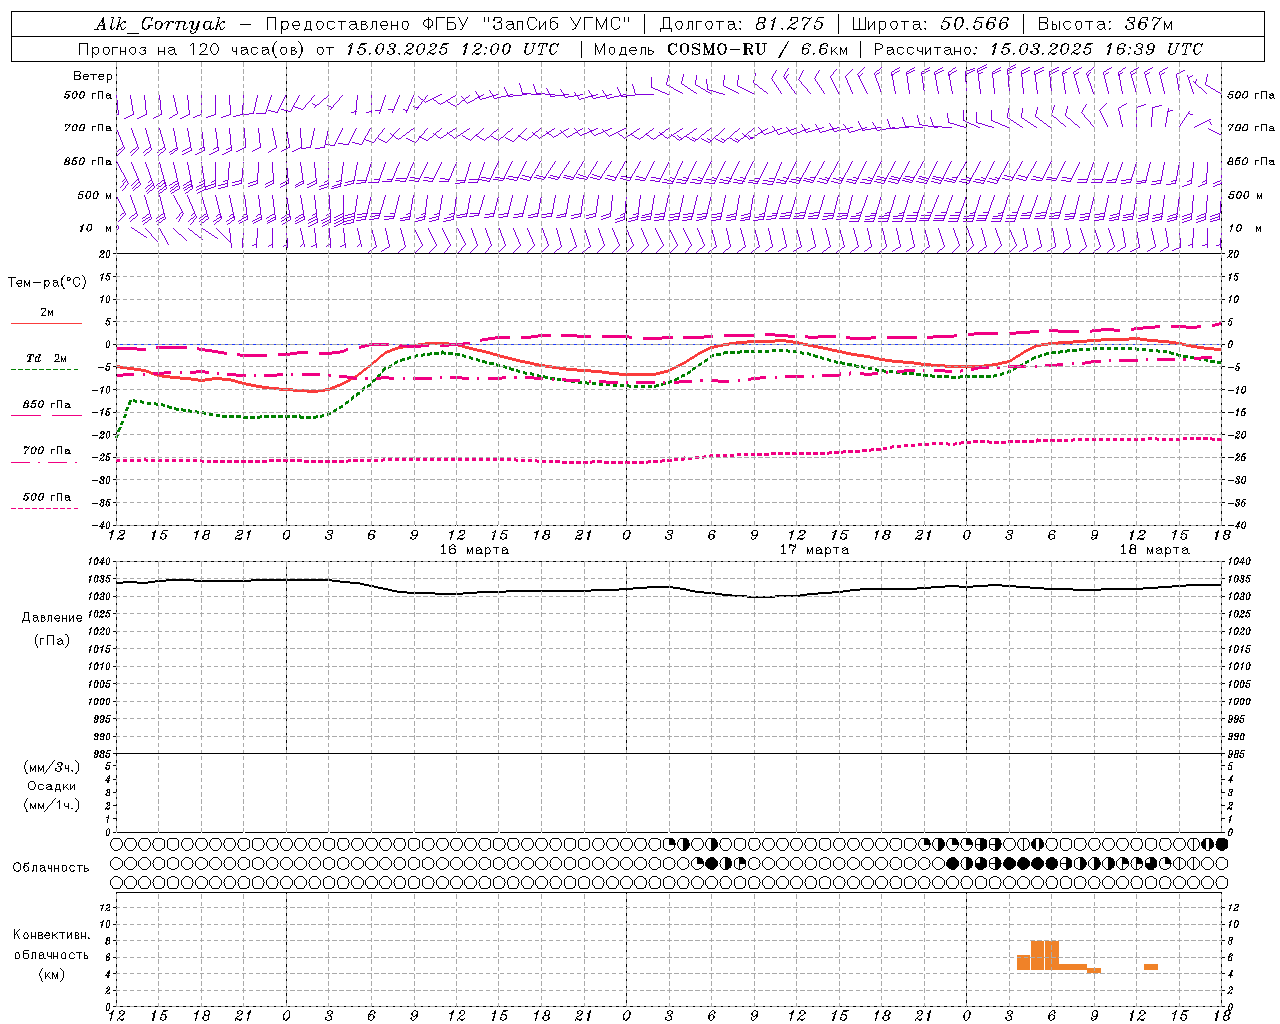Viewport: 1280px width, 1024px height.
Task: Click the Осадки precipitation label
Action: pyautogui.click(x=52, y=786)
